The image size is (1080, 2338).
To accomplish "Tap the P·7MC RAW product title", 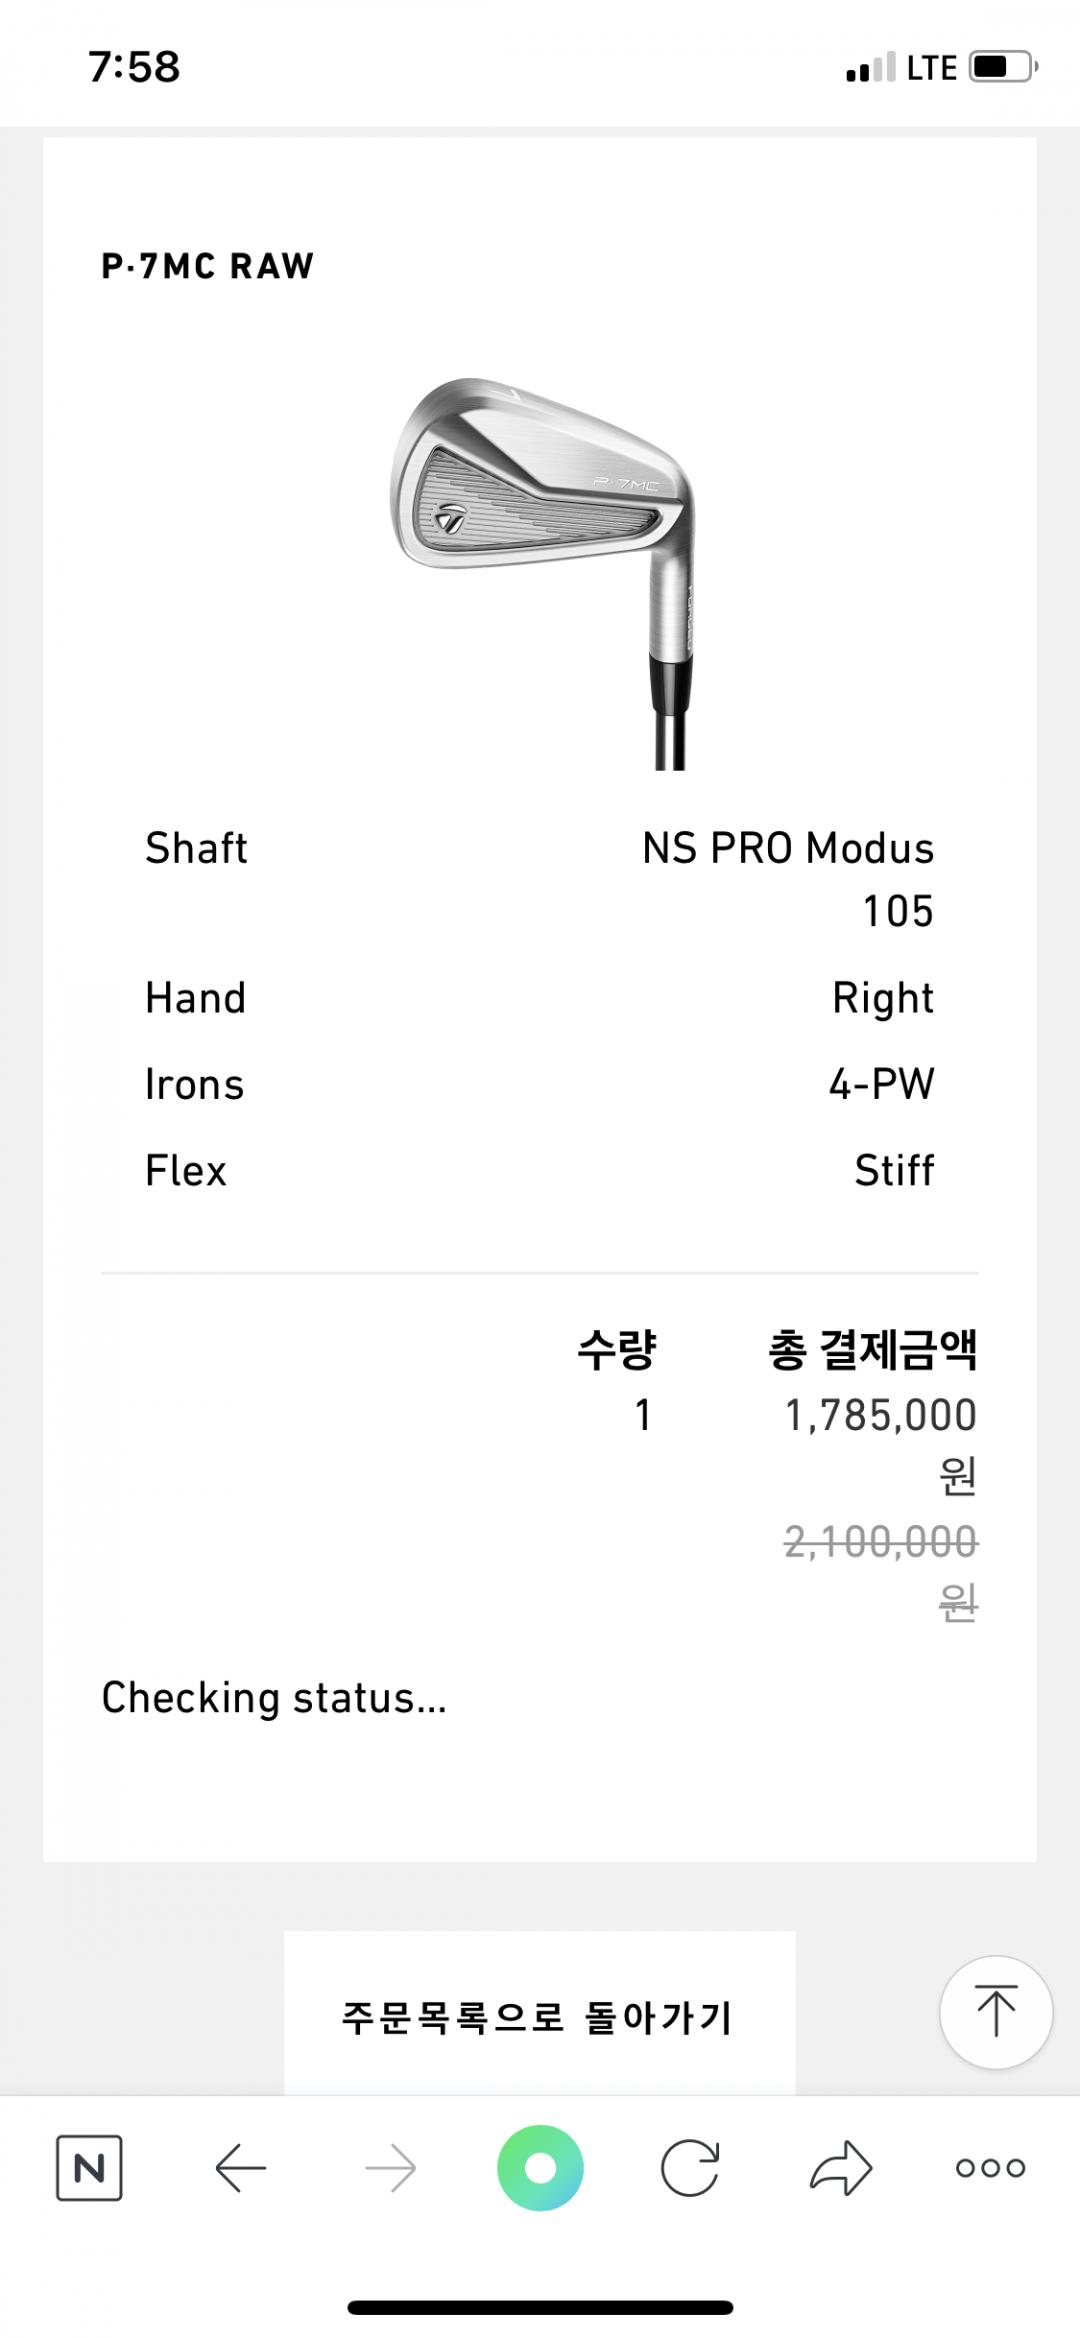I will [x=208, y=266].
